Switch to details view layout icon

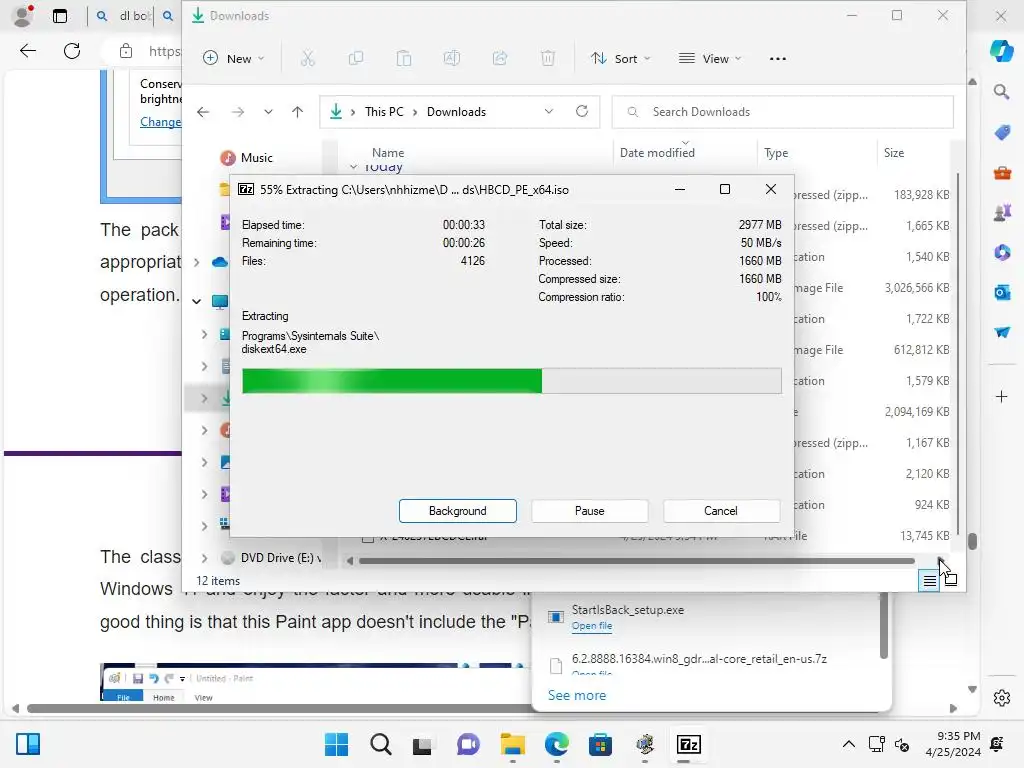pyautogui.click(x=929, y=580)
